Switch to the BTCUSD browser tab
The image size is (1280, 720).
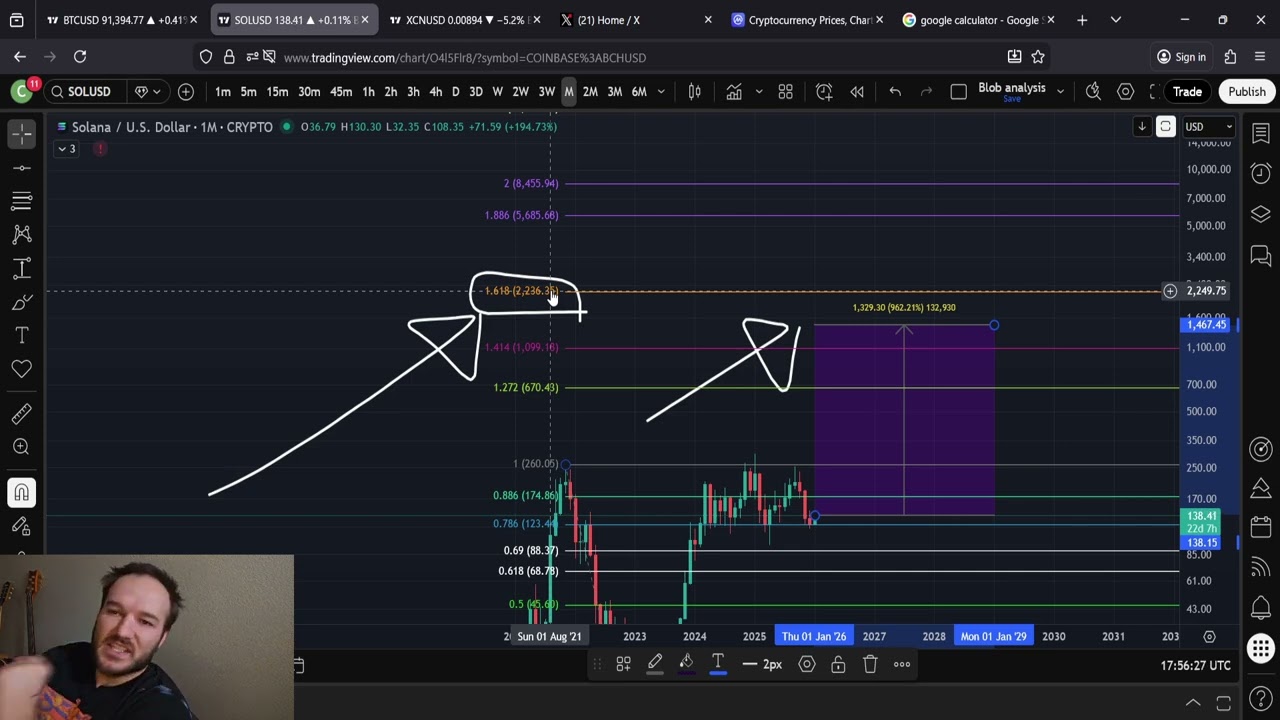pos(120,20)
